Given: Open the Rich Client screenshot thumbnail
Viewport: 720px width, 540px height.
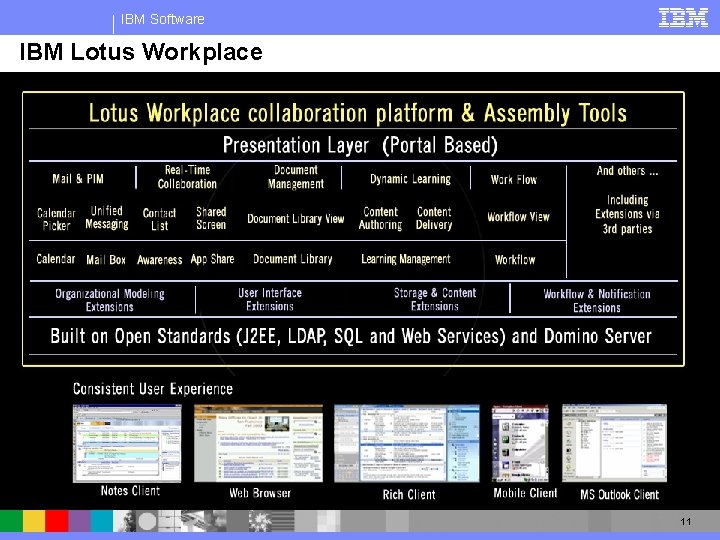Looking at the screenshot, I should point(407,443).
